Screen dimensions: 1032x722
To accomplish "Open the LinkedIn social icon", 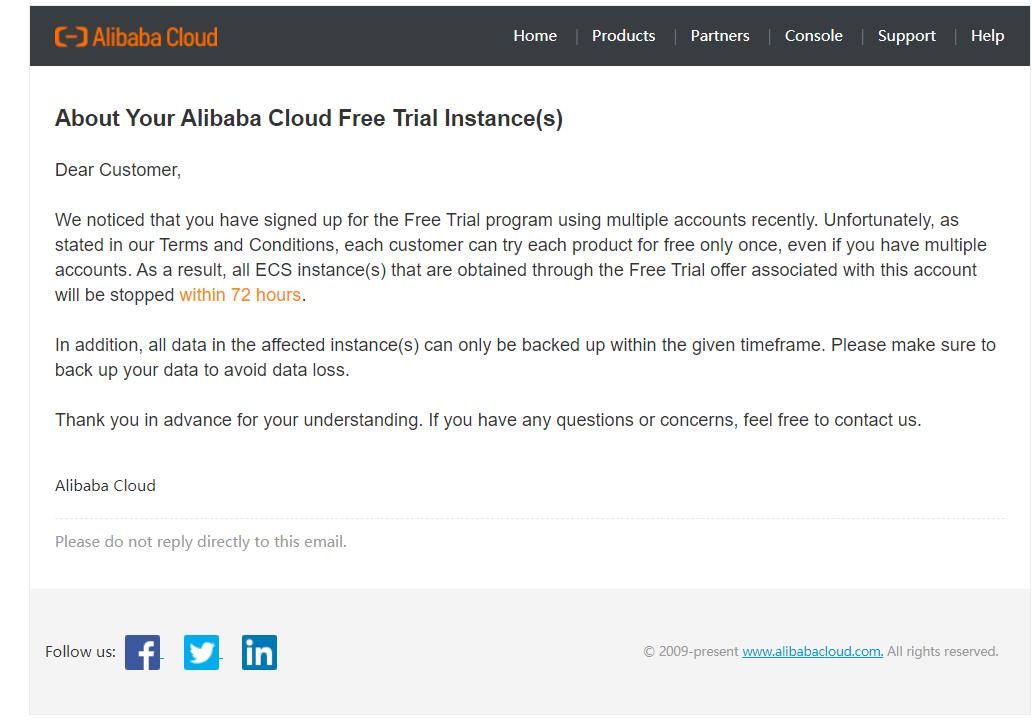I will [259, 653].
